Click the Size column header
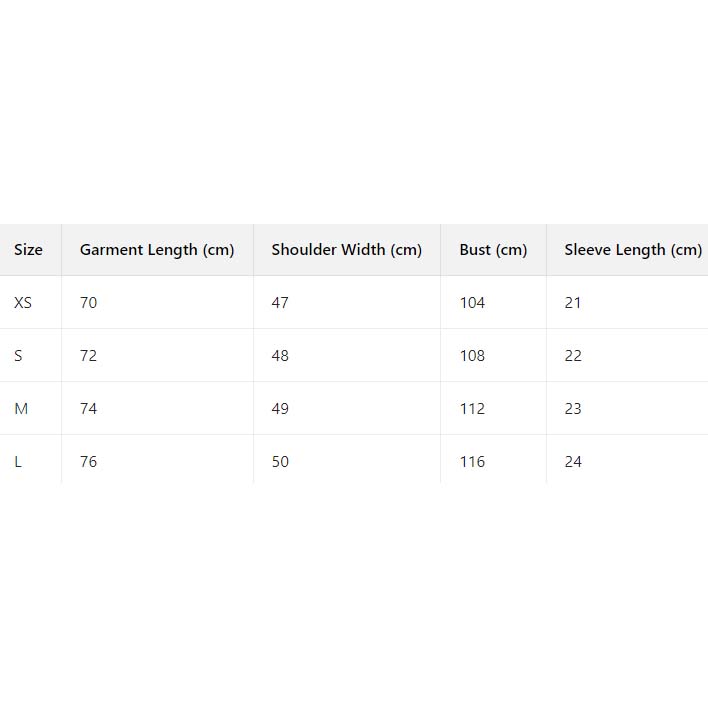 (28, 250)
